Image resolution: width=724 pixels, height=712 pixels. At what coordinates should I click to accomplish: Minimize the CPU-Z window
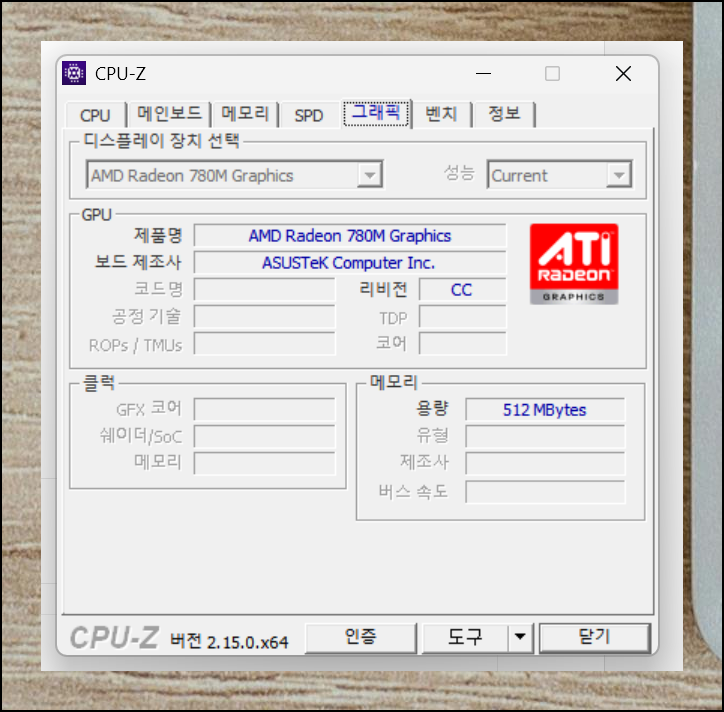[483, 73]
